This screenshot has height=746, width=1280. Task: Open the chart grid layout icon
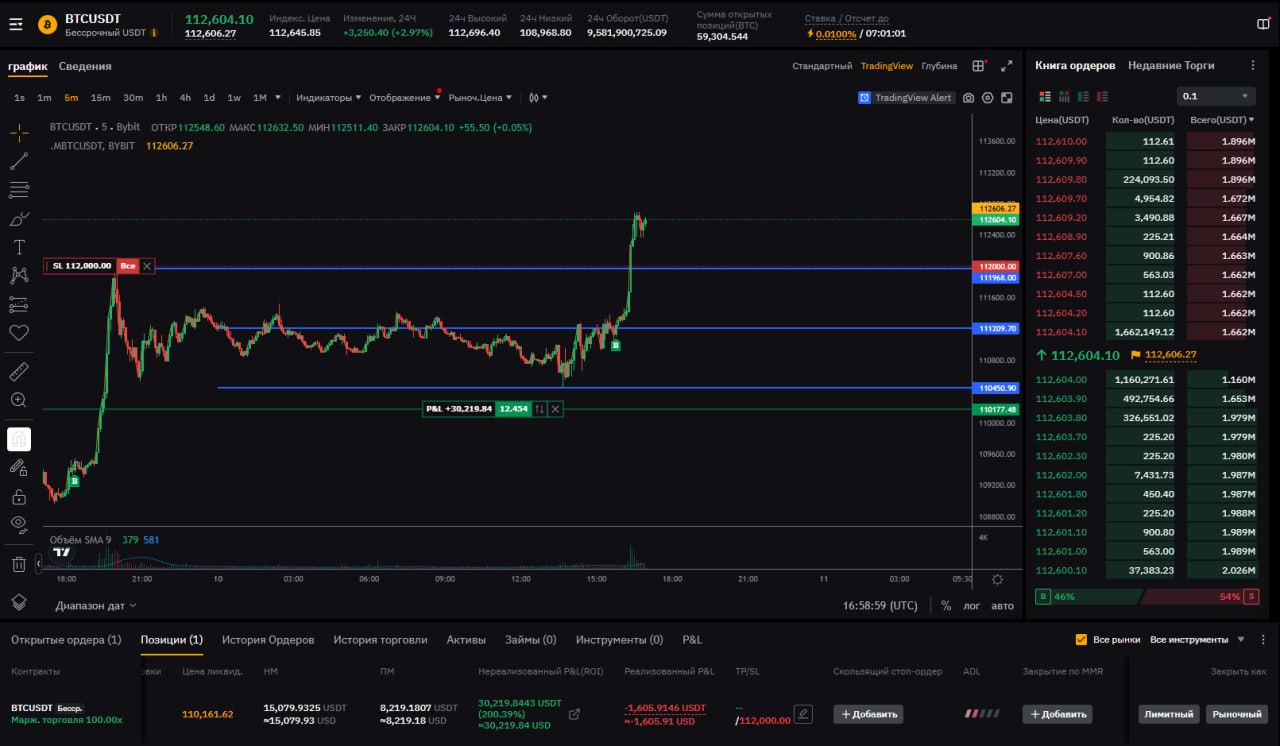tap(979, 66)
